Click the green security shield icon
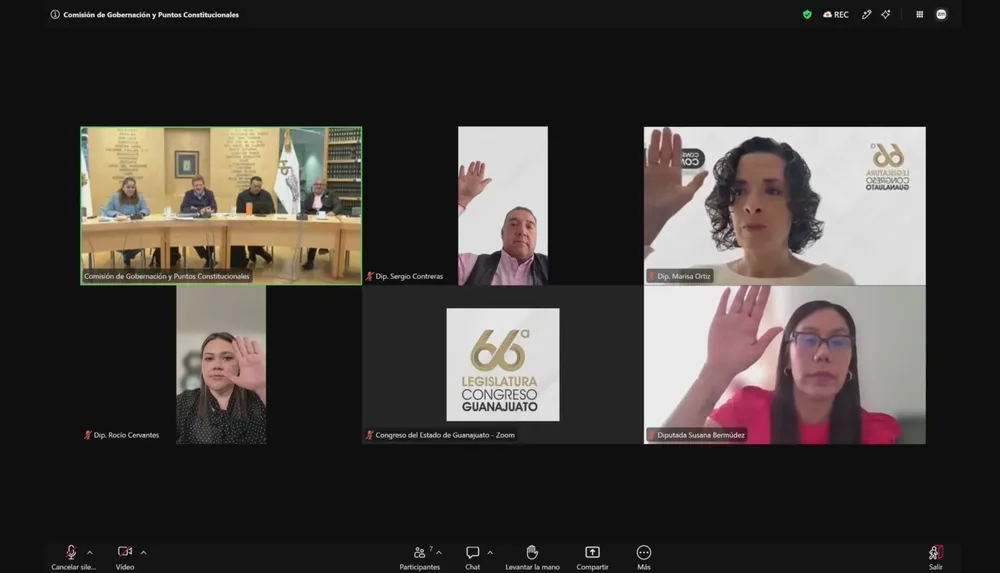Viewport: 1000px width, 573px height. tap(807, 15)
